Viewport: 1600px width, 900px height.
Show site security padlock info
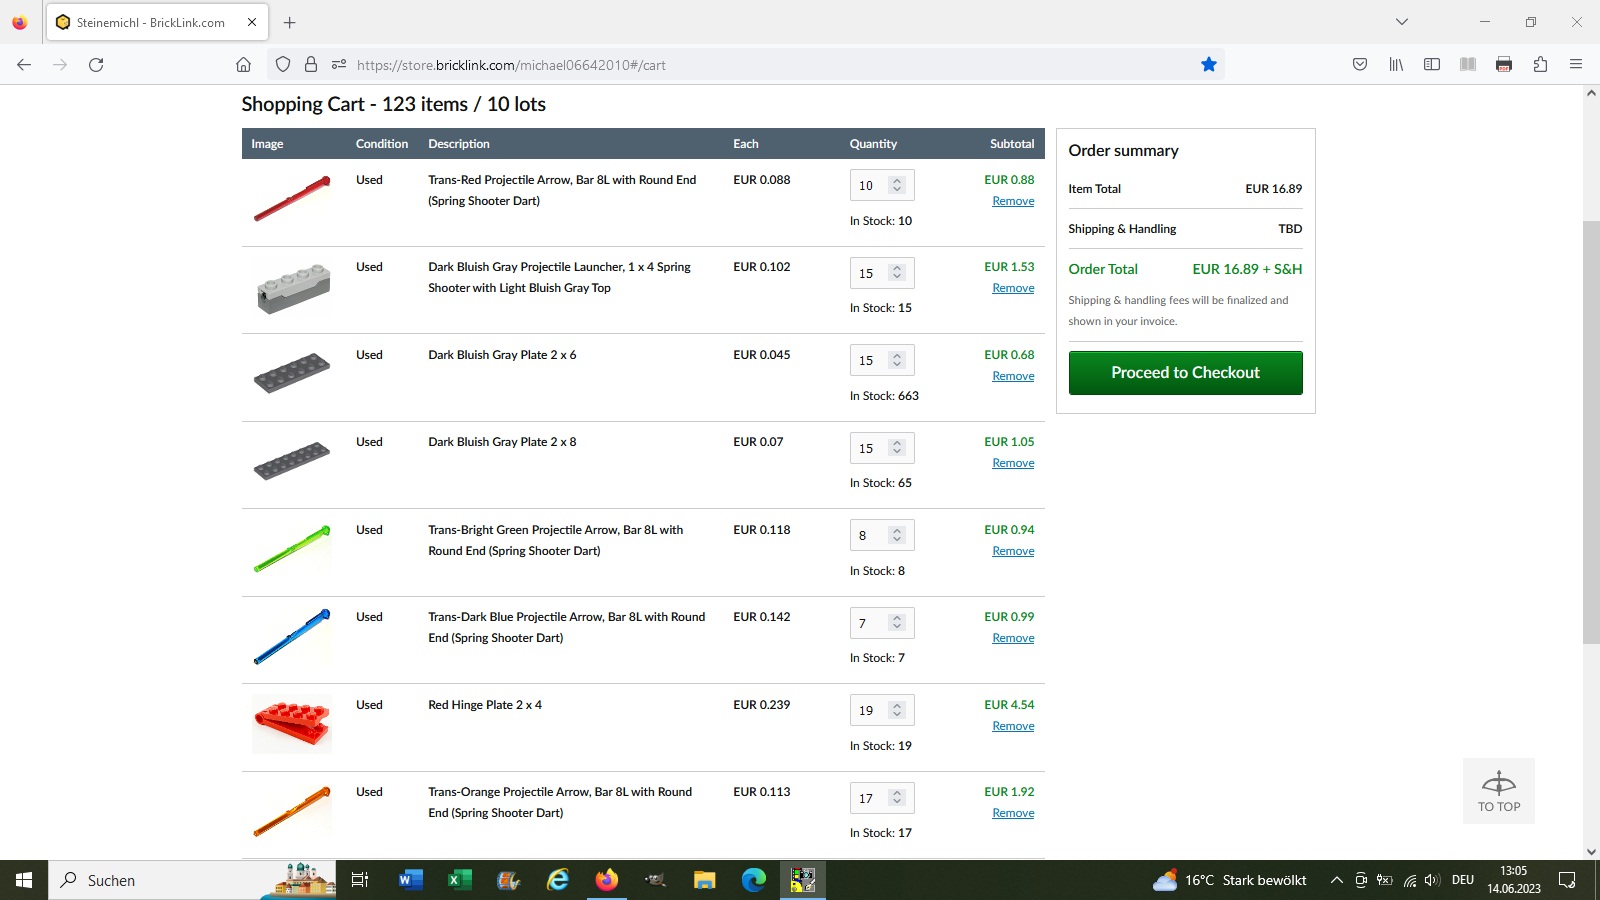311,64
